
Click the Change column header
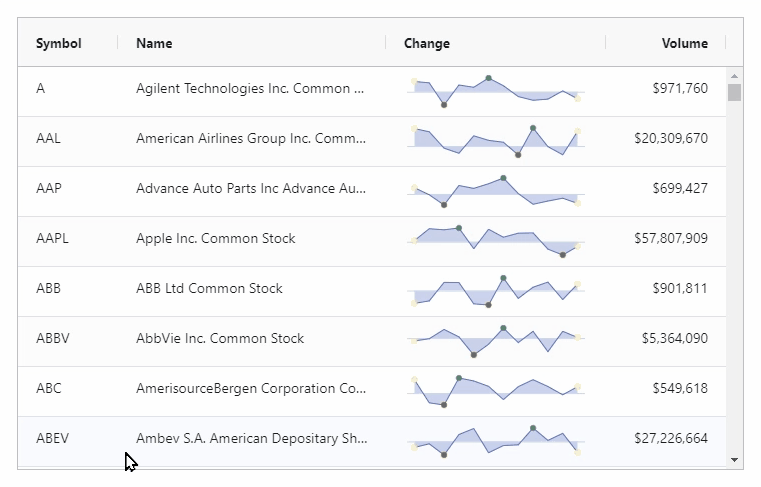coord(427,43)
